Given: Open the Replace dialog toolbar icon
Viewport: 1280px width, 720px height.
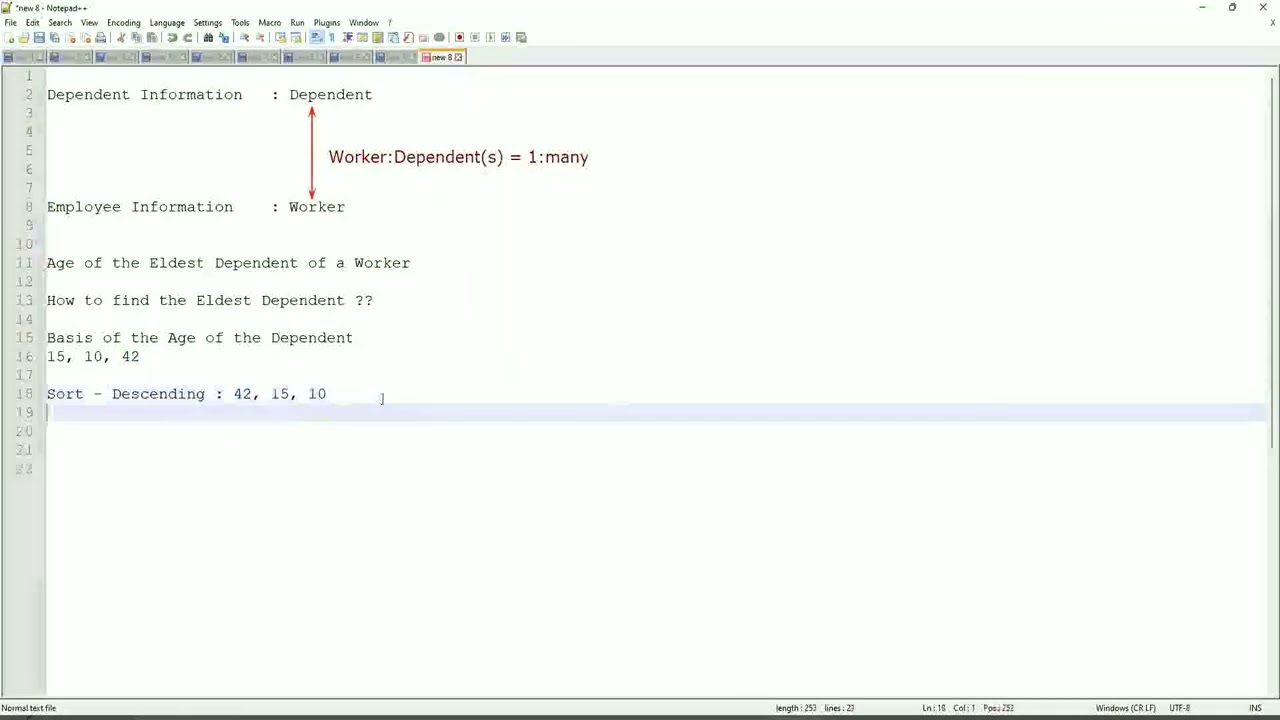Looking at the screenshot, I should [224, 38].
